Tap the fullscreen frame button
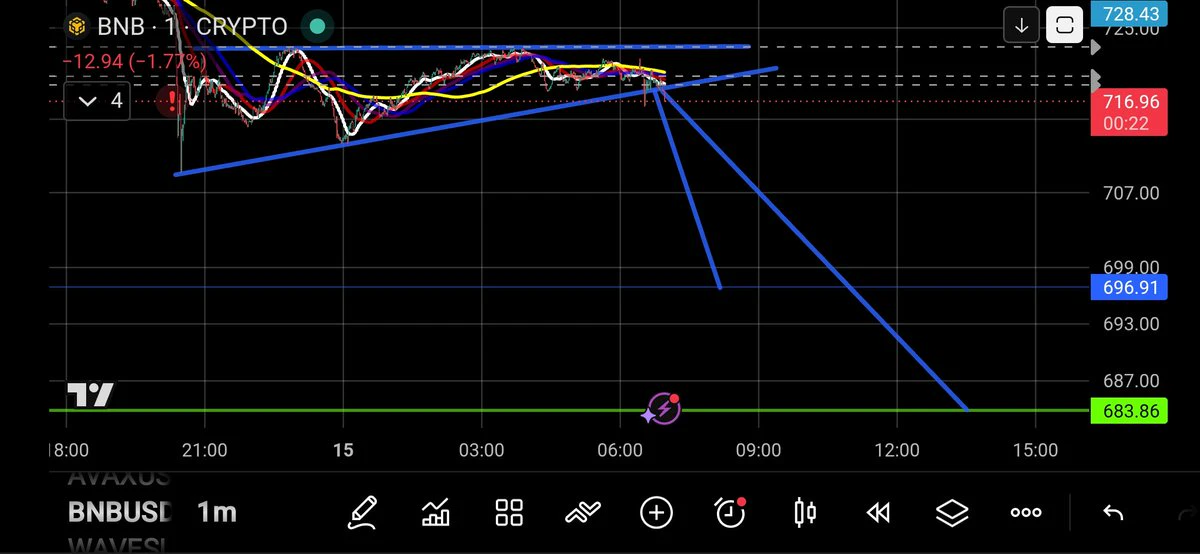This screenshot has width=1200, height=554. [1065, 26]
